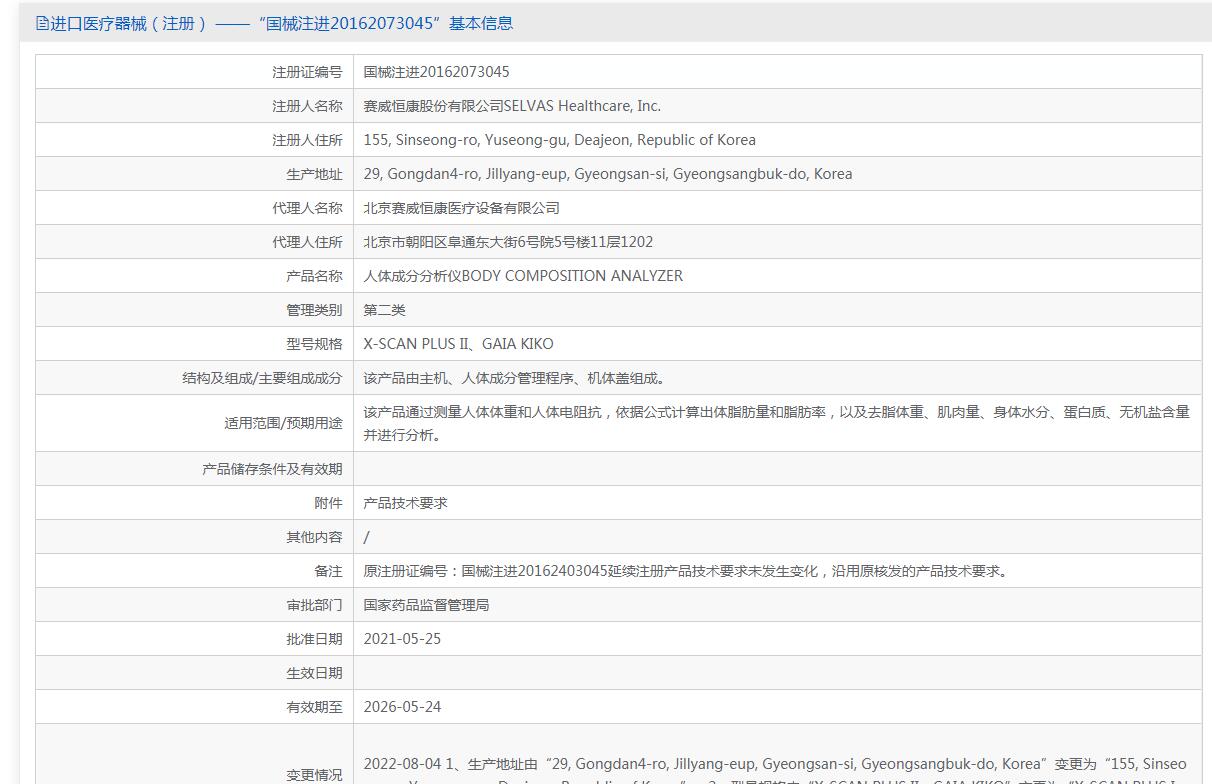The image size is (1212, 784).
Task: Select production address 29, Gongdan4-ro value
Action: (x=608, y=174)
